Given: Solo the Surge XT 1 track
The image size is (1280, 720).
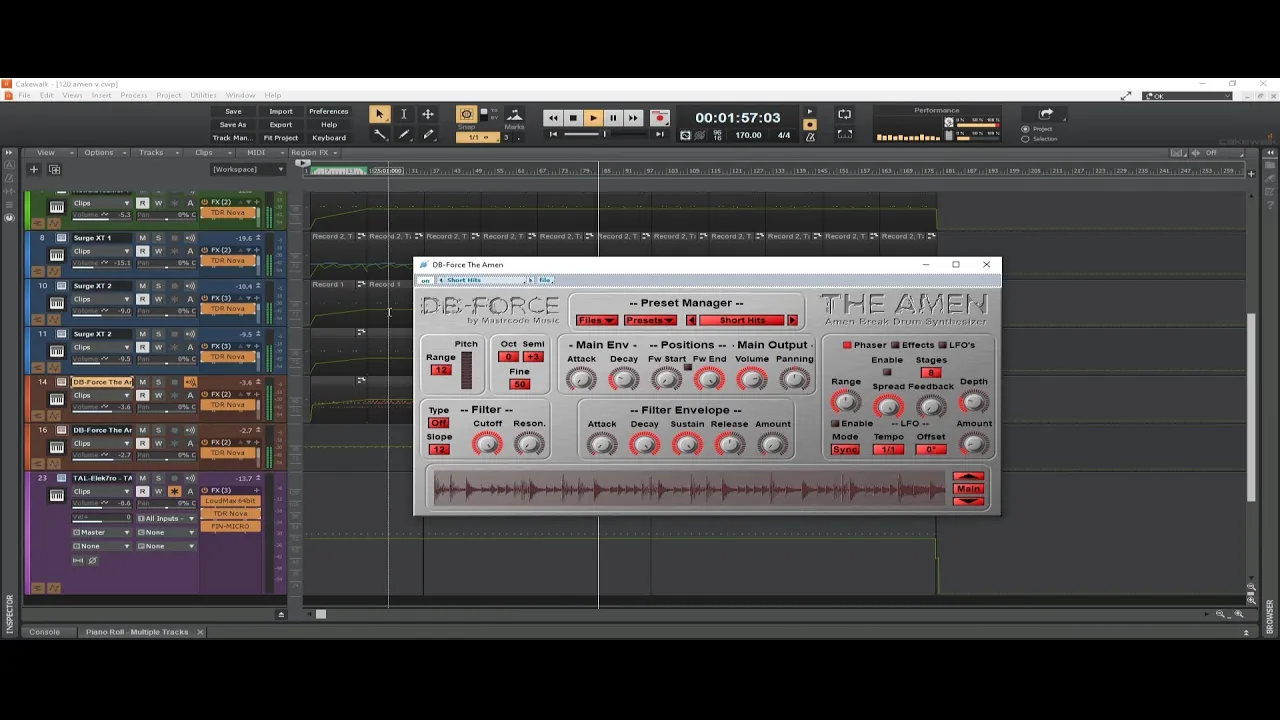Looking at the screenshot, I should [x=158, y=238].
